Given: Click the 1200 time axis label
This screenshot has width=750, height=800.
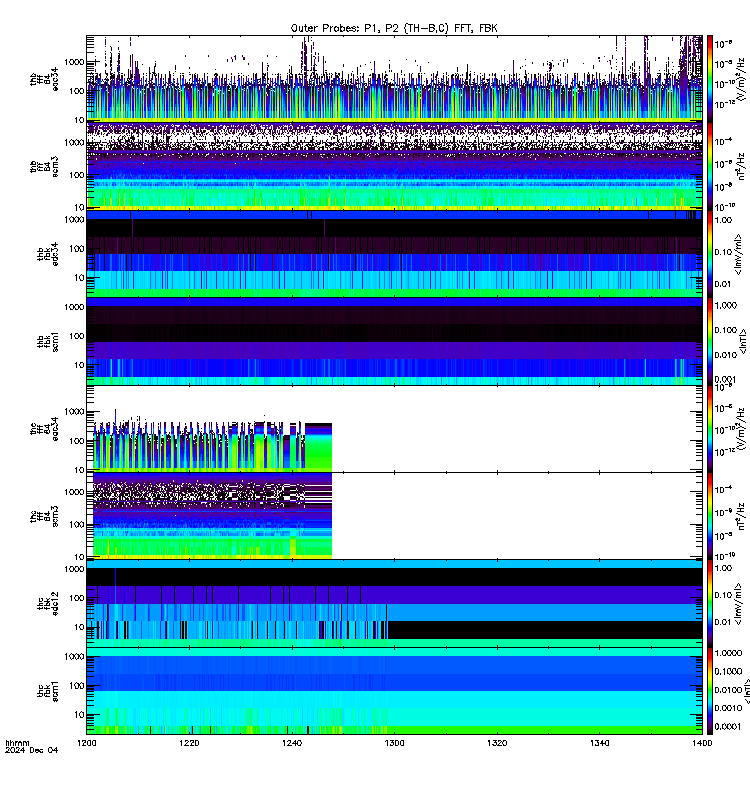Looking at the screenshot, I should pos(86,743).
